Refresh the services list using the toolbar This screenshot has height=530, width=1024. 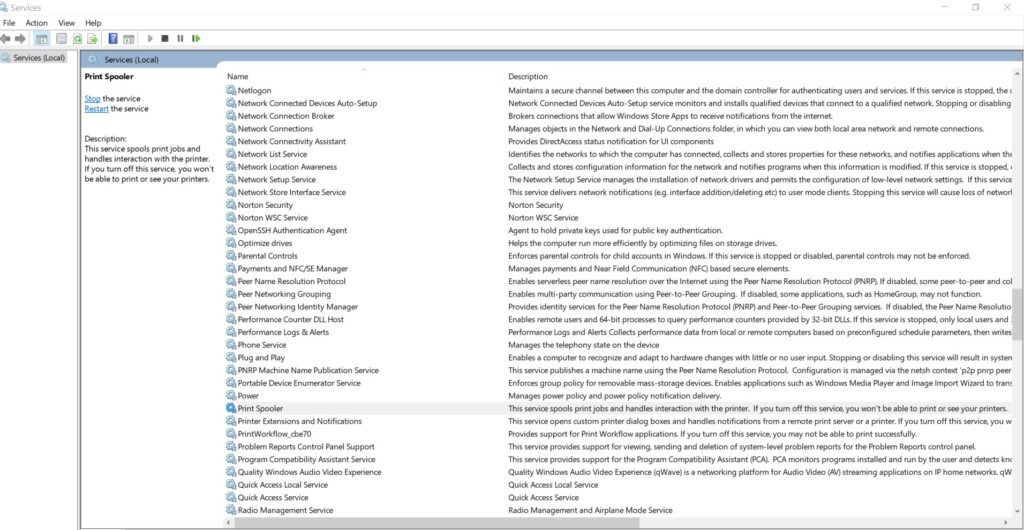[x=77, y=39]
